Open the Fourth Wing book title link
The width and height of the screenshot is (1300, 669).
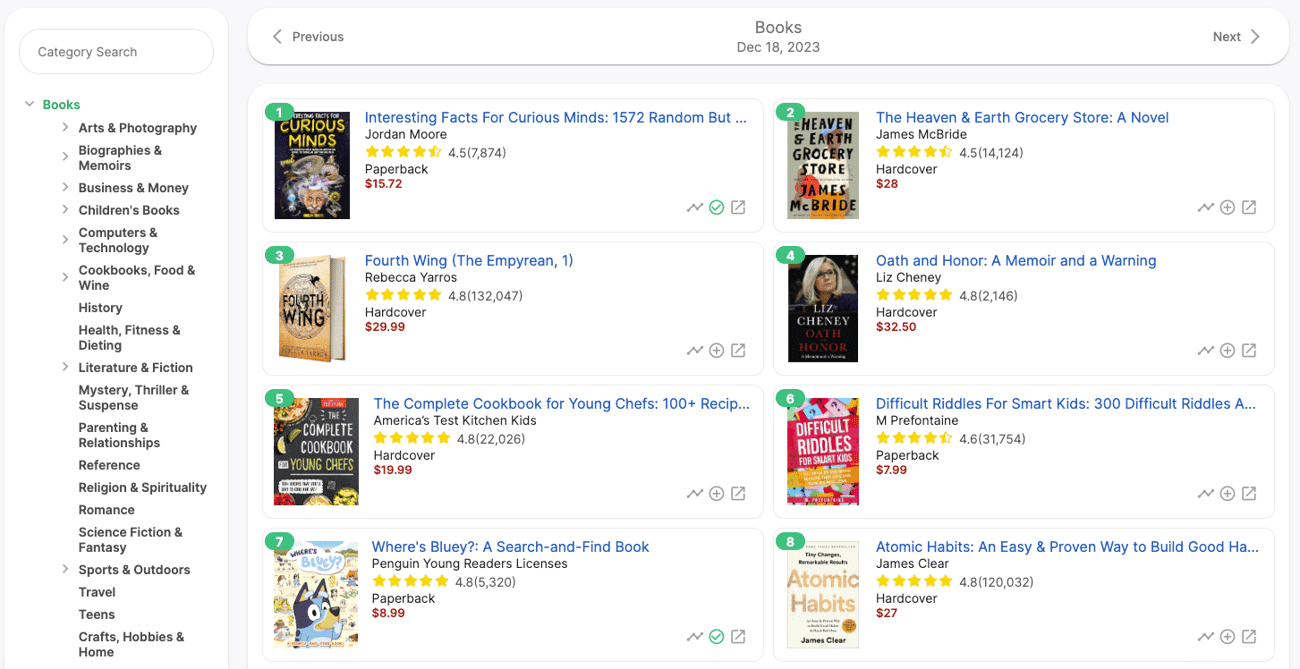click(x=469, y=260)
